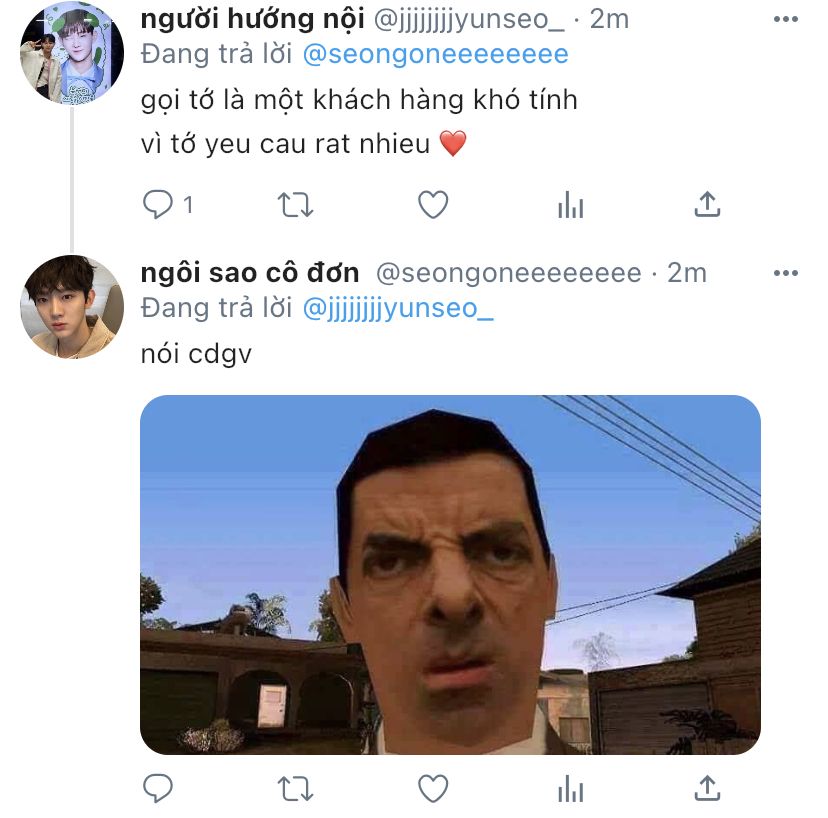Like the tweet about khách hàng khó tính
828x818 pixels.
433,205
